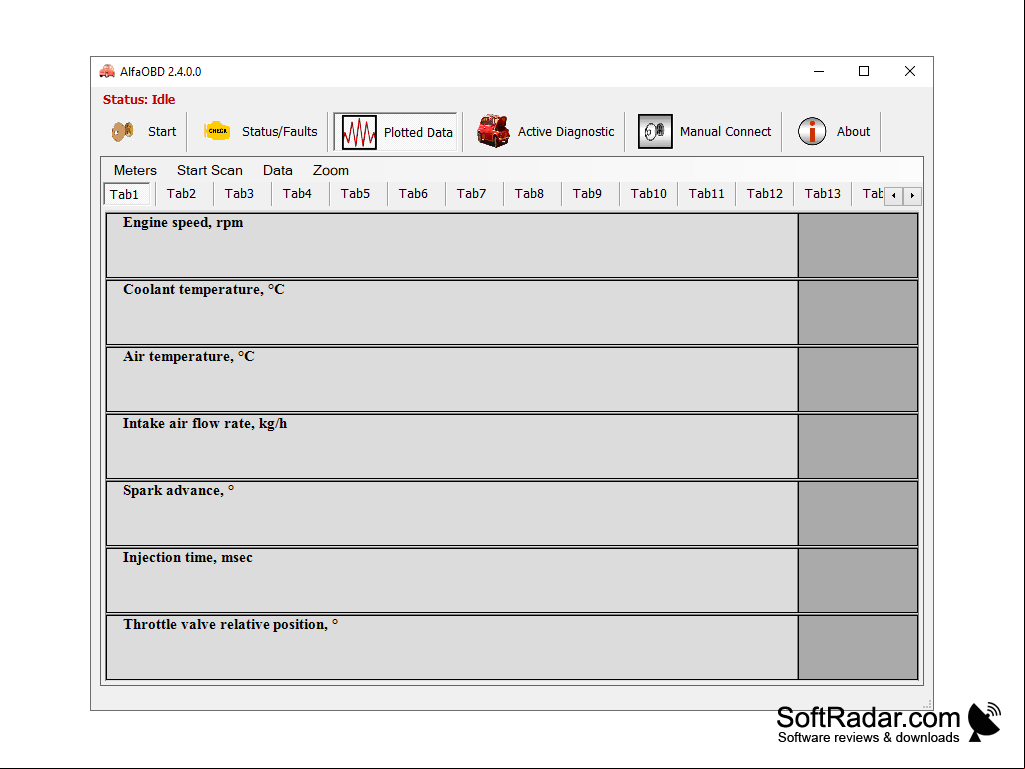Switch to Tab13

(822, 194)
